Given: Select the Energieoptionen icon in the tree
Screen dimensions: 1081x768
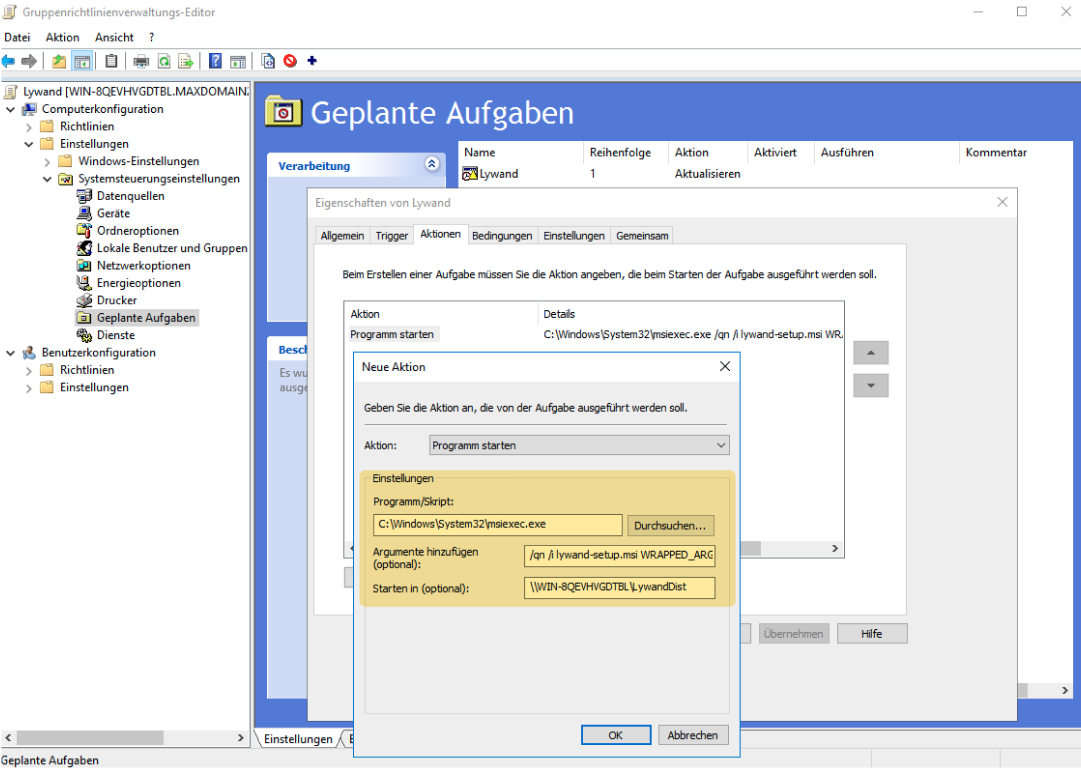Looking at the screenshot, I should 84,283.
